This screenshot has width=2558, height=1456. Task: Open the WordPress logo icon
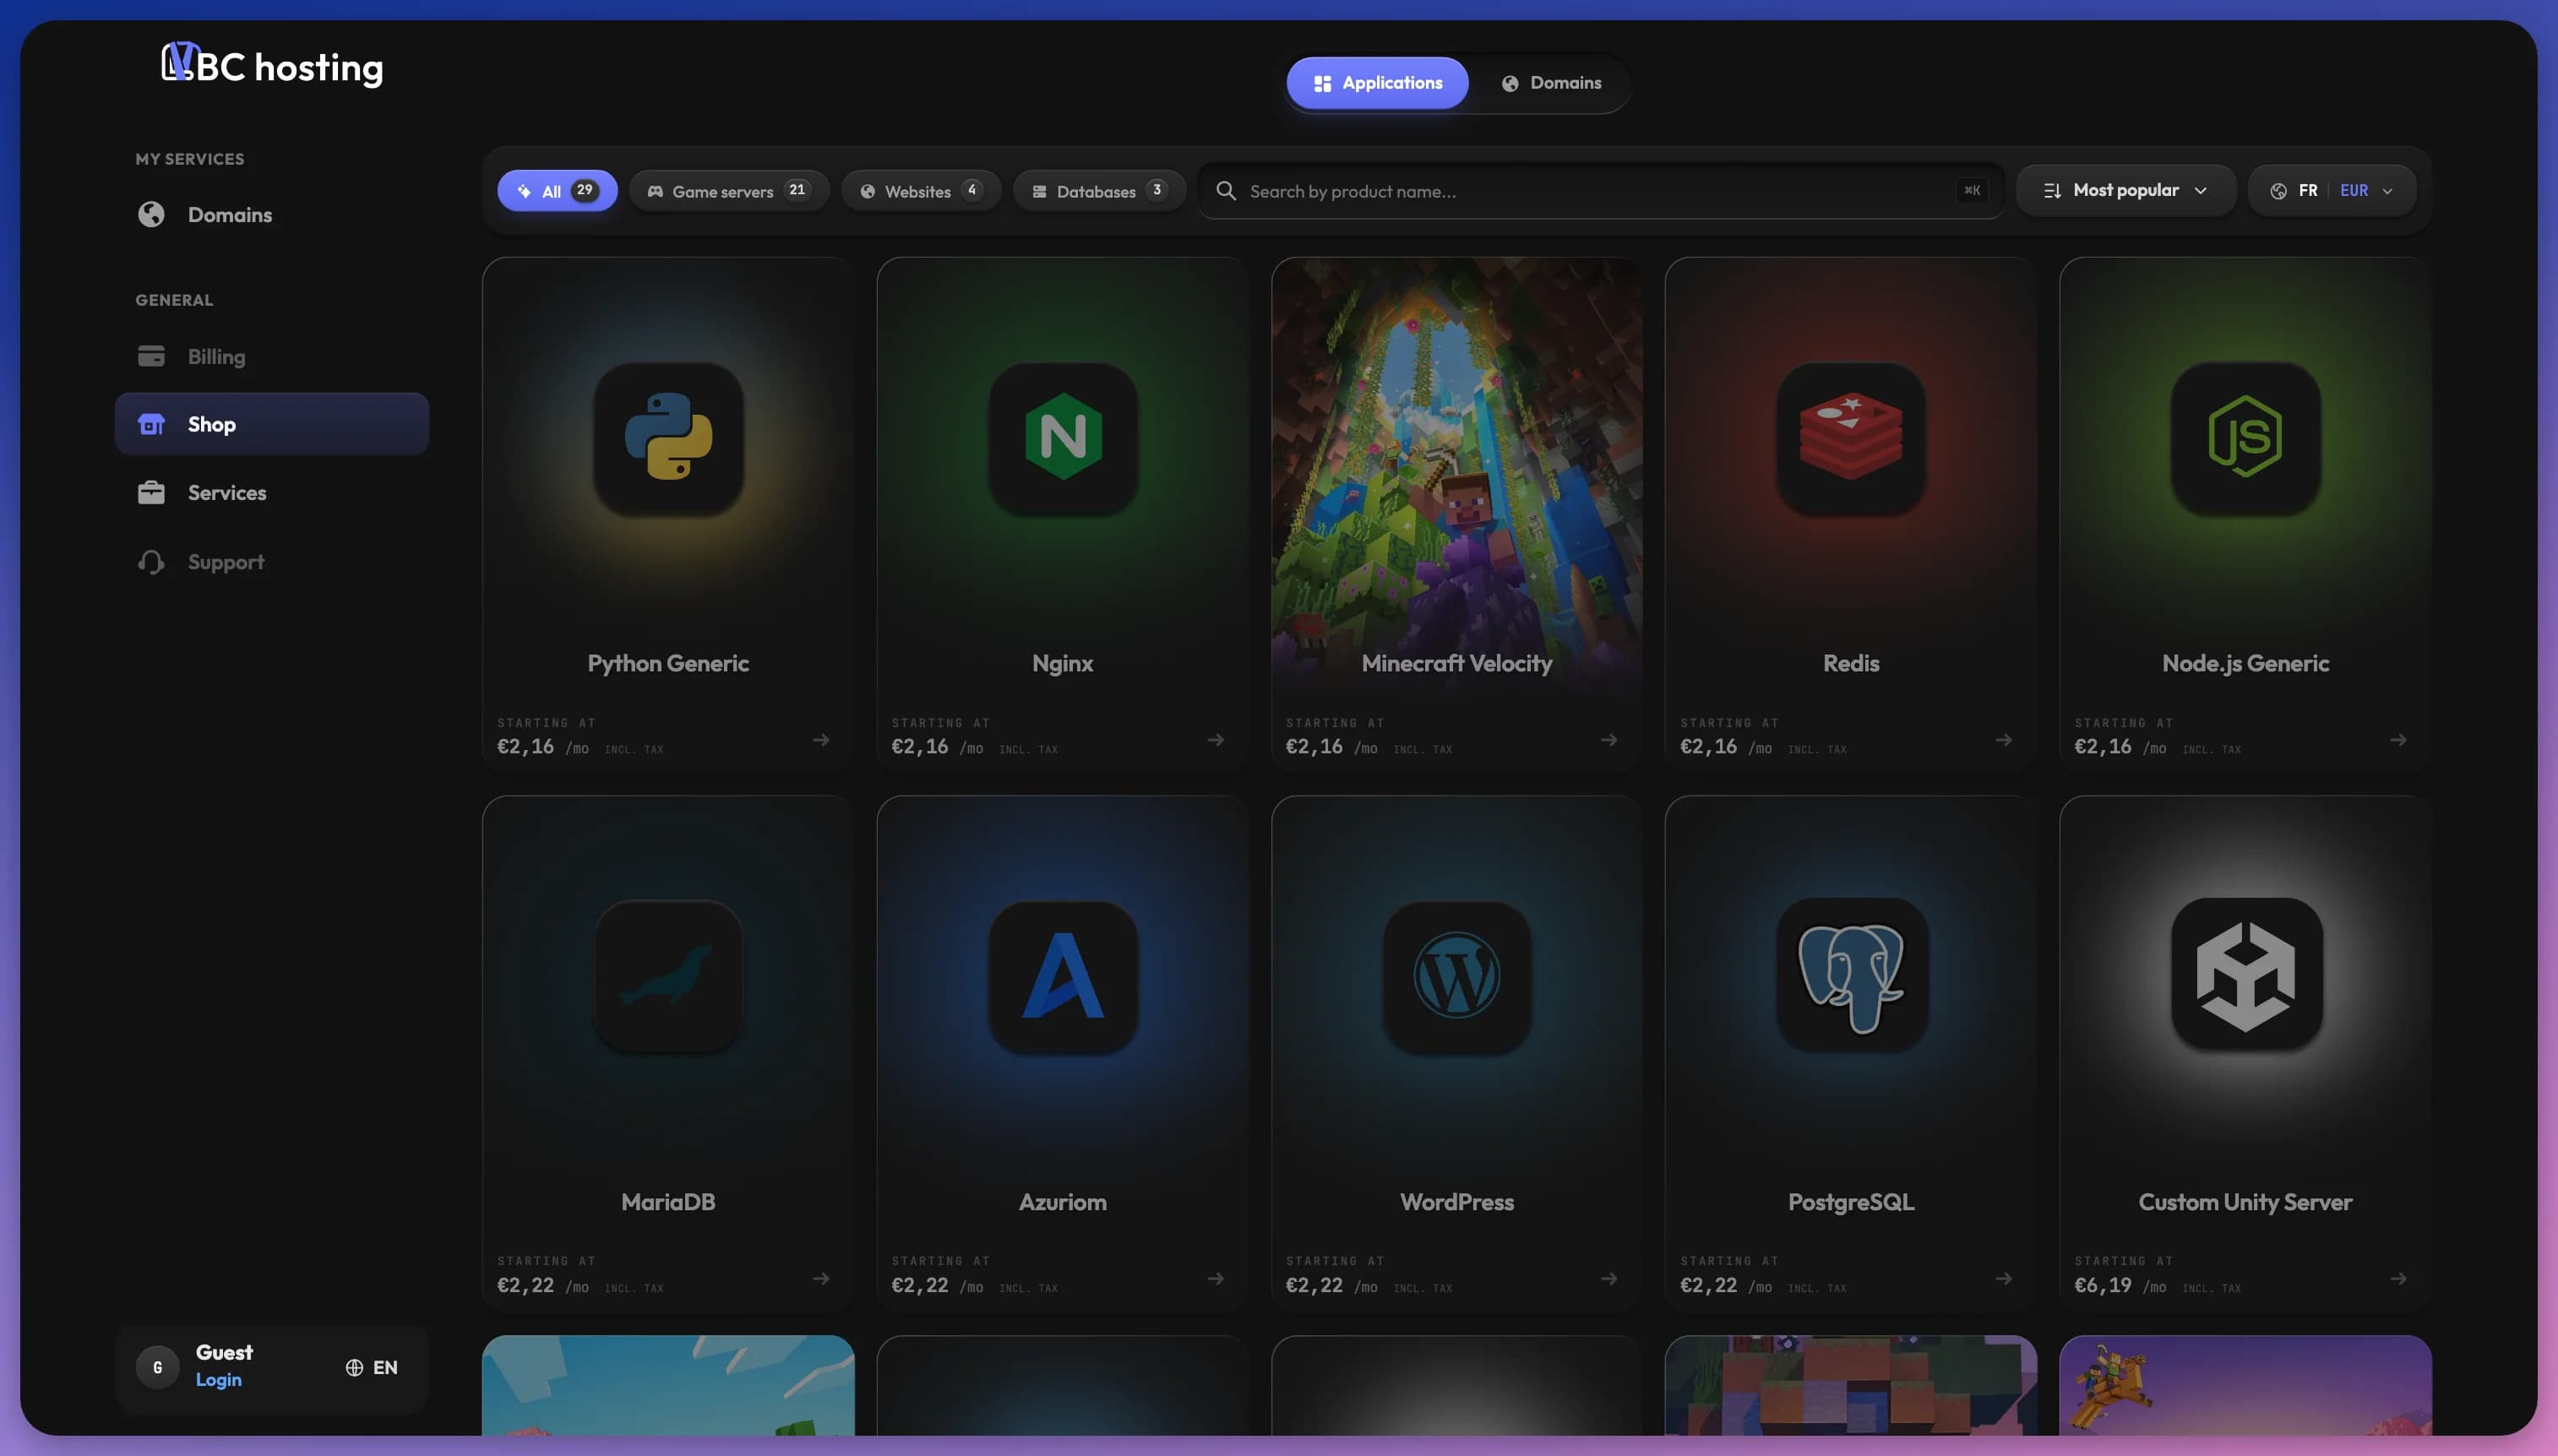(x=1457, y=975)
